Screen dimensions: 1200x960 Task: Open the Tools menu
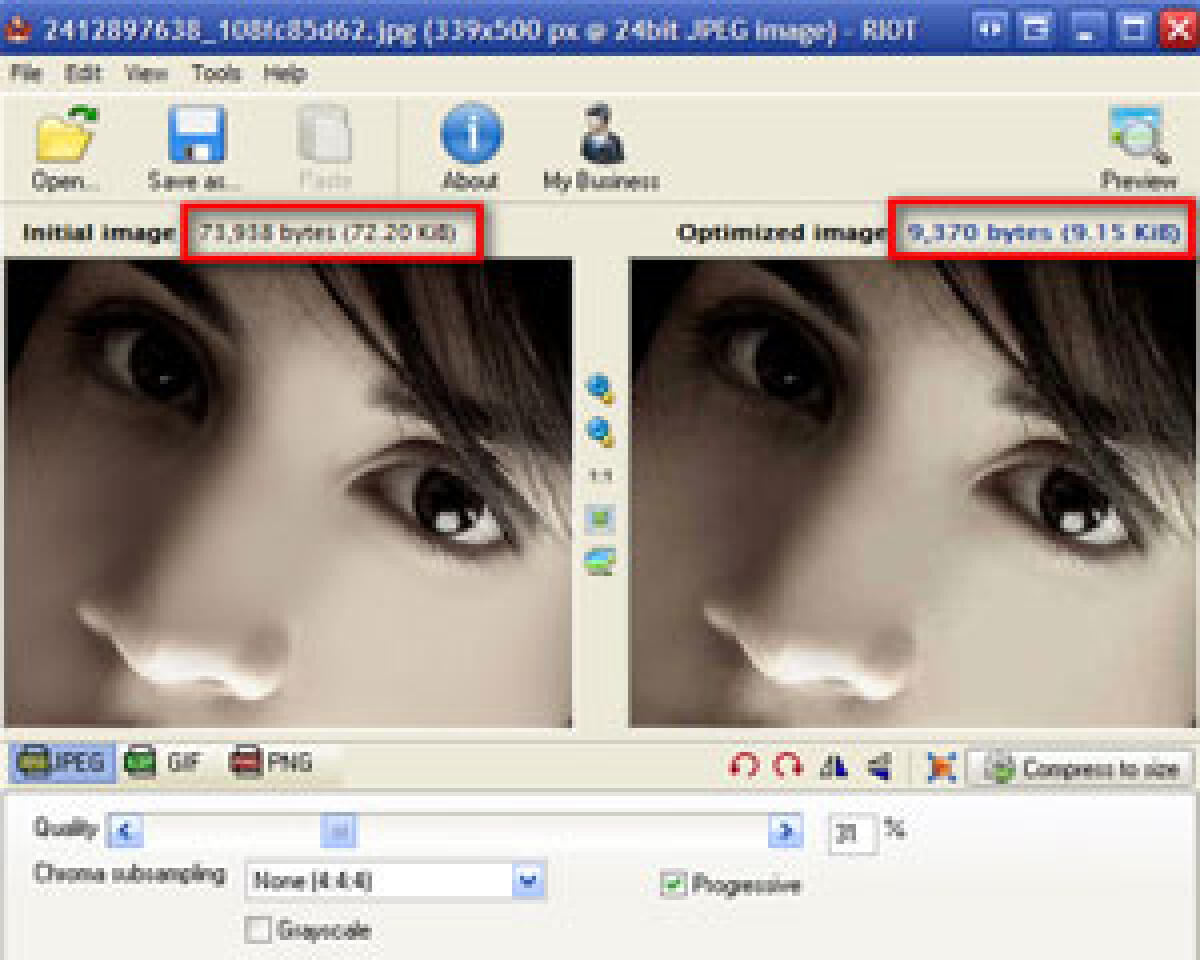pos(216,73)
